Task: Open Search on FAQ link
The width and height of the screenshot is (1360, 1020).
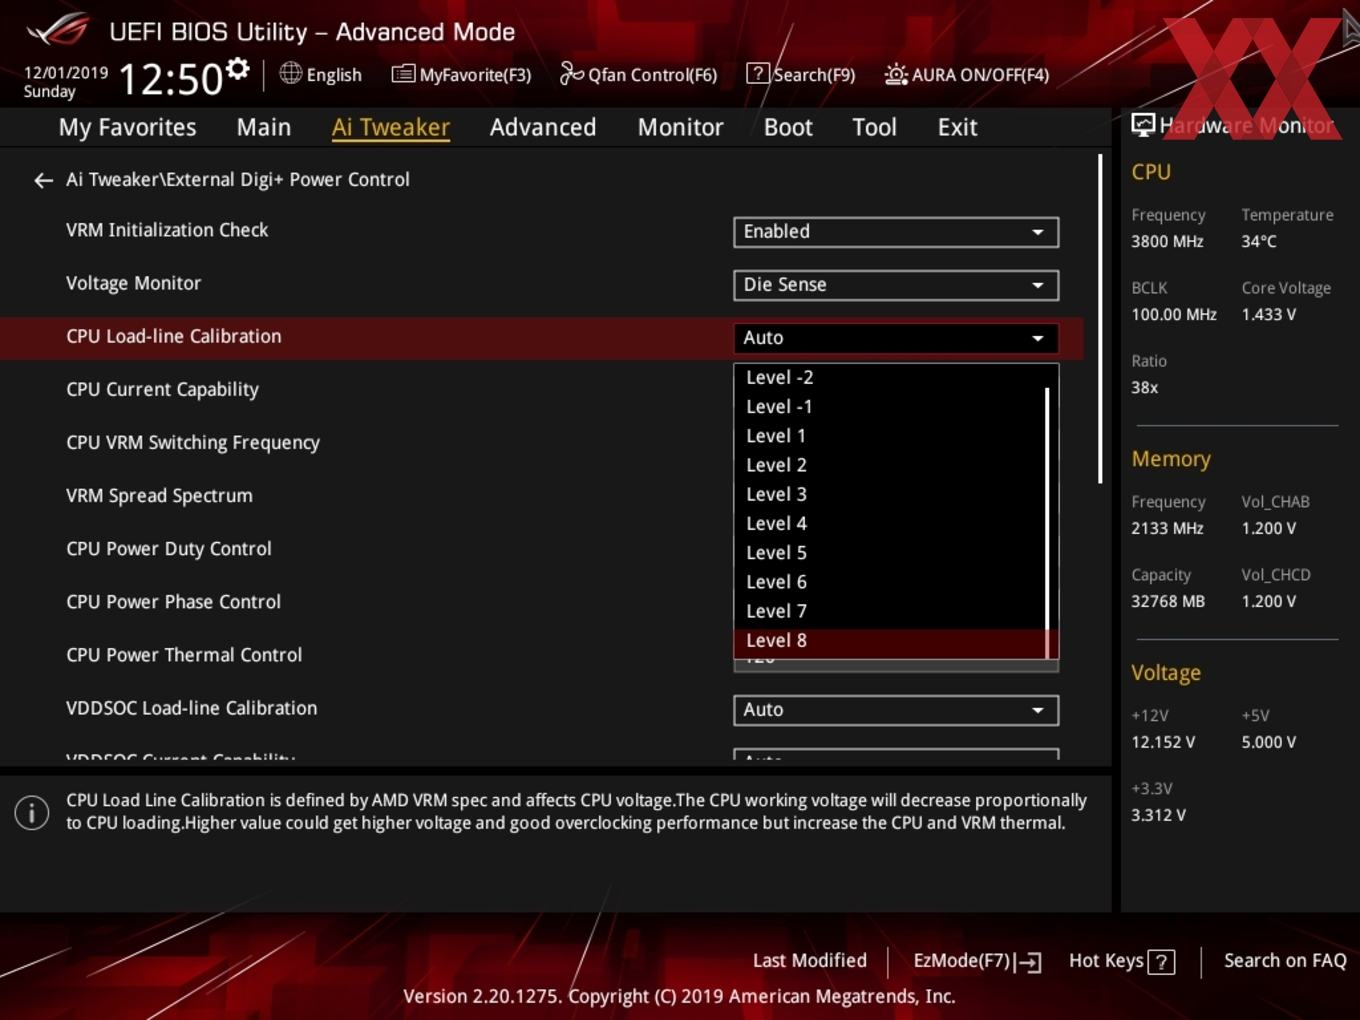Action: pos(1285,961)
